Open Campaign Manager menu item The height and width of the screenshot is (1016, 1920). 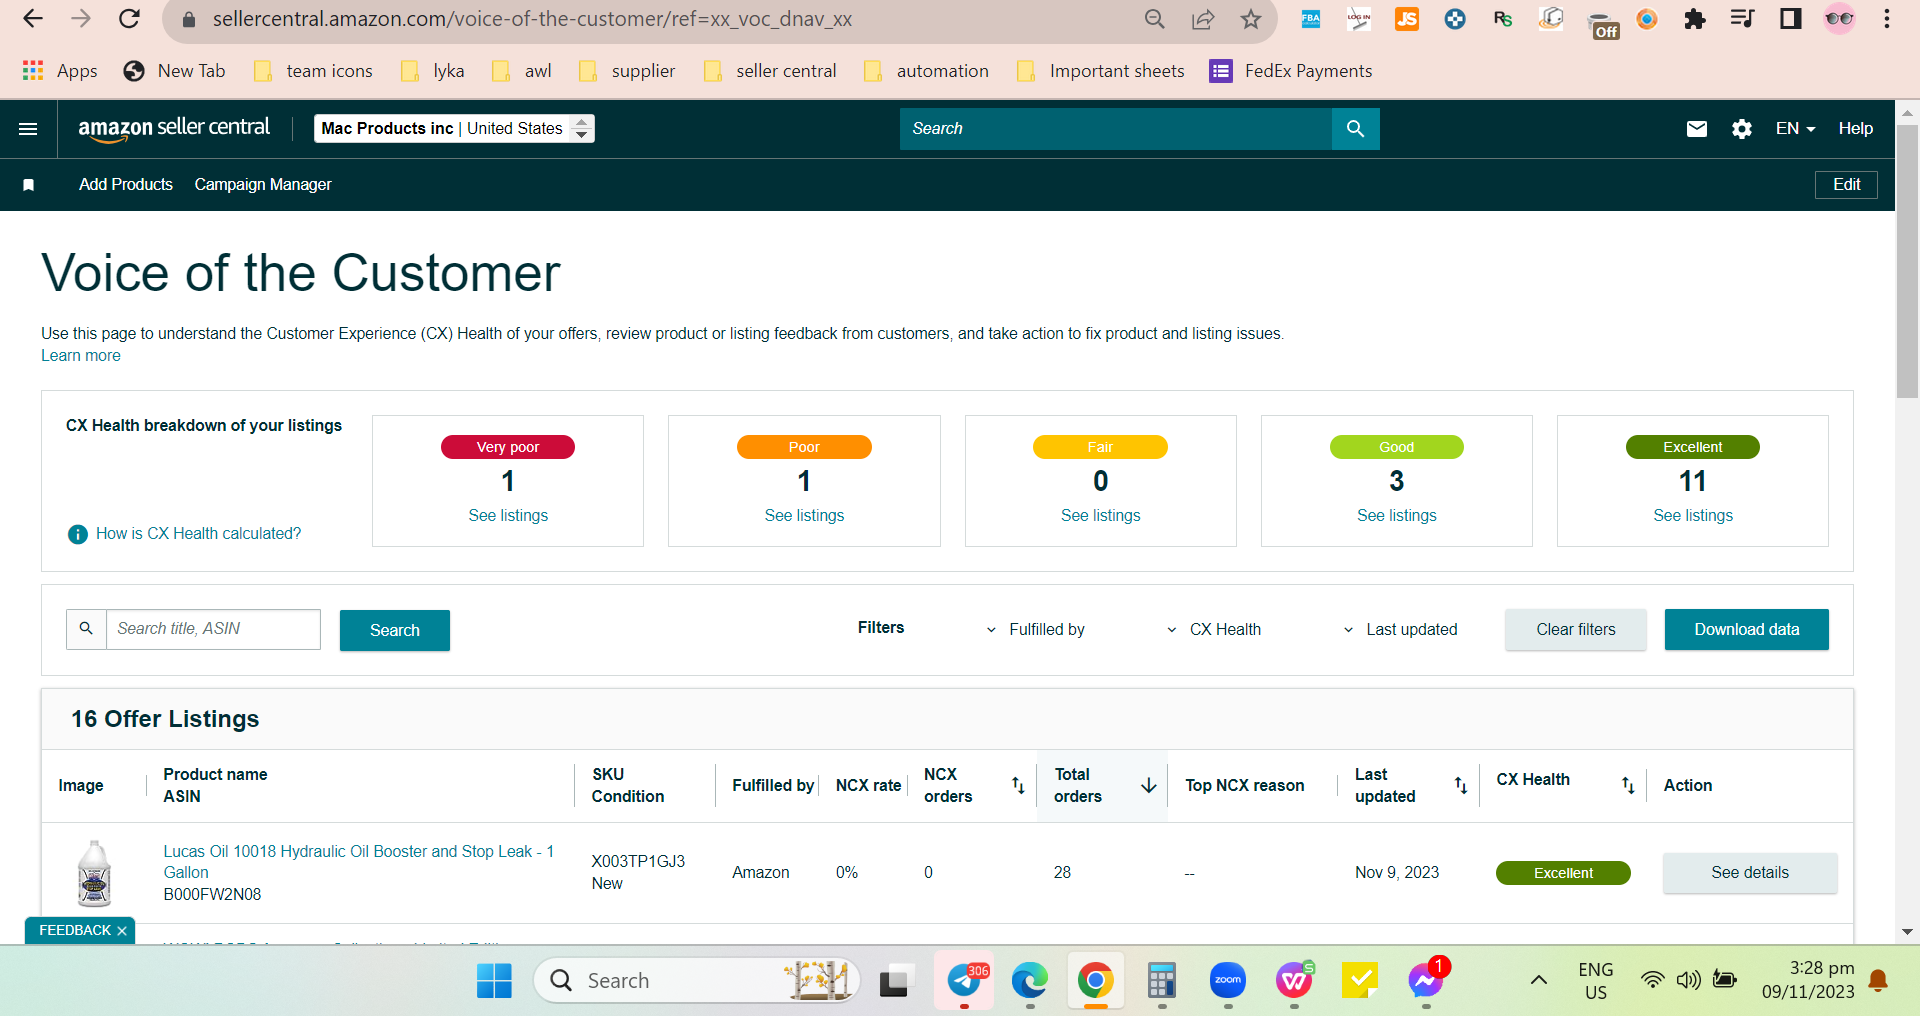(x=263, y=185)
